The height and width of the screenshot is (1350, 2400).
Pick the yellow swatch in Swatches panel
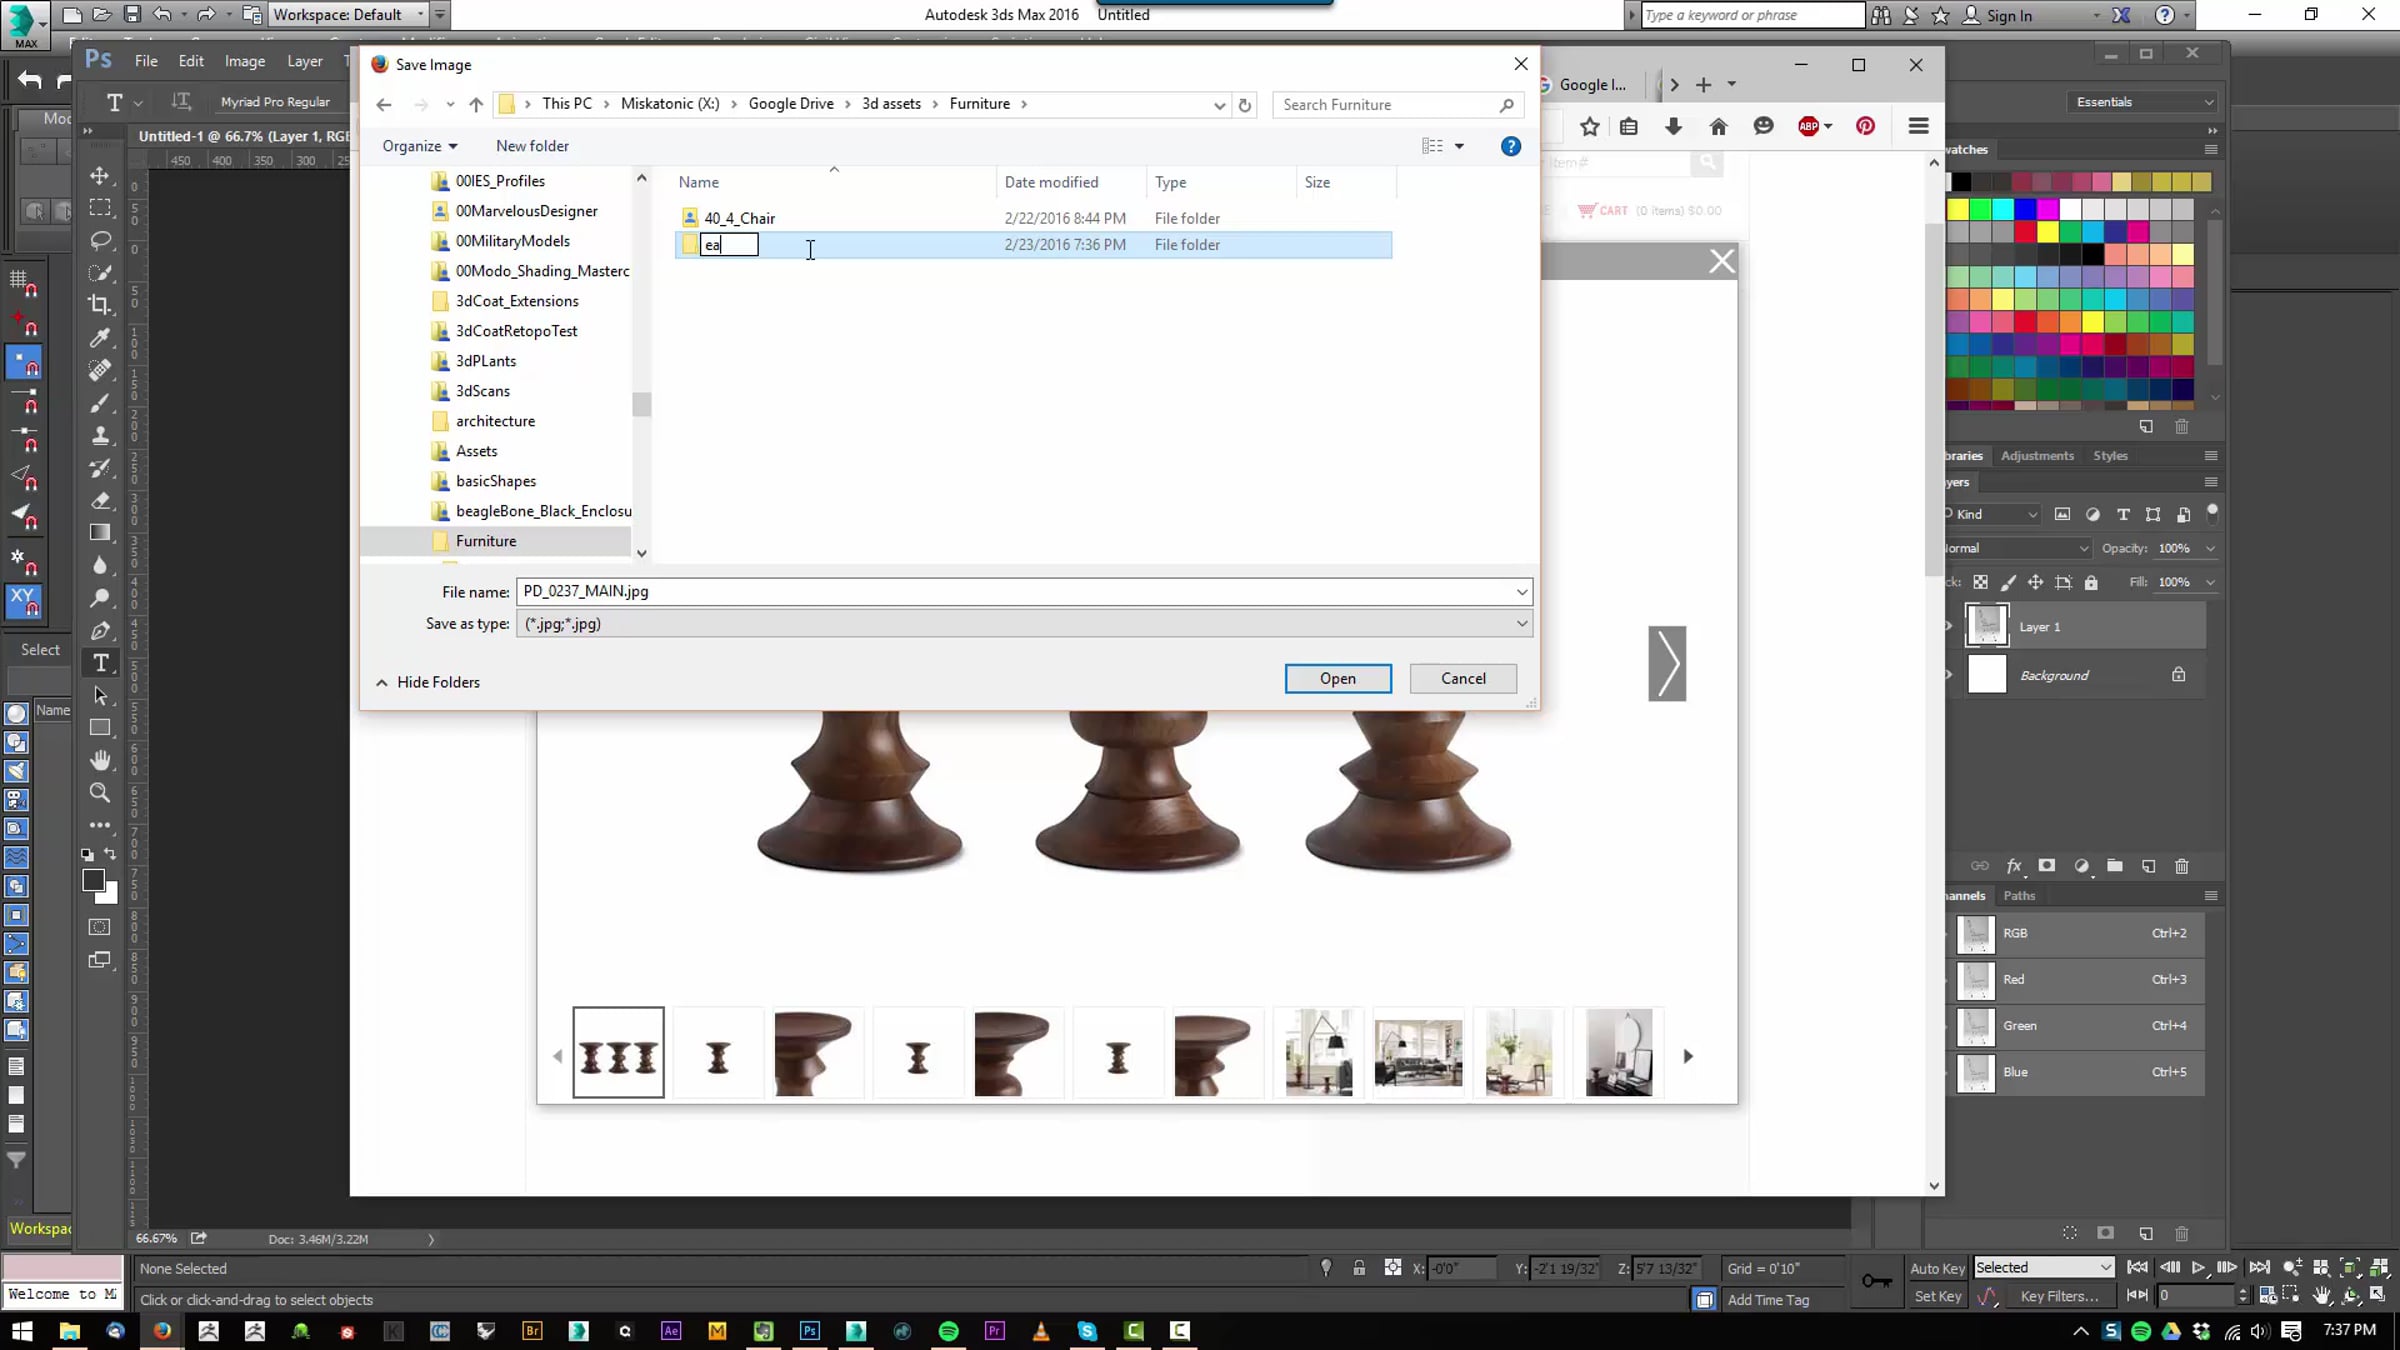coord(1958,209)
